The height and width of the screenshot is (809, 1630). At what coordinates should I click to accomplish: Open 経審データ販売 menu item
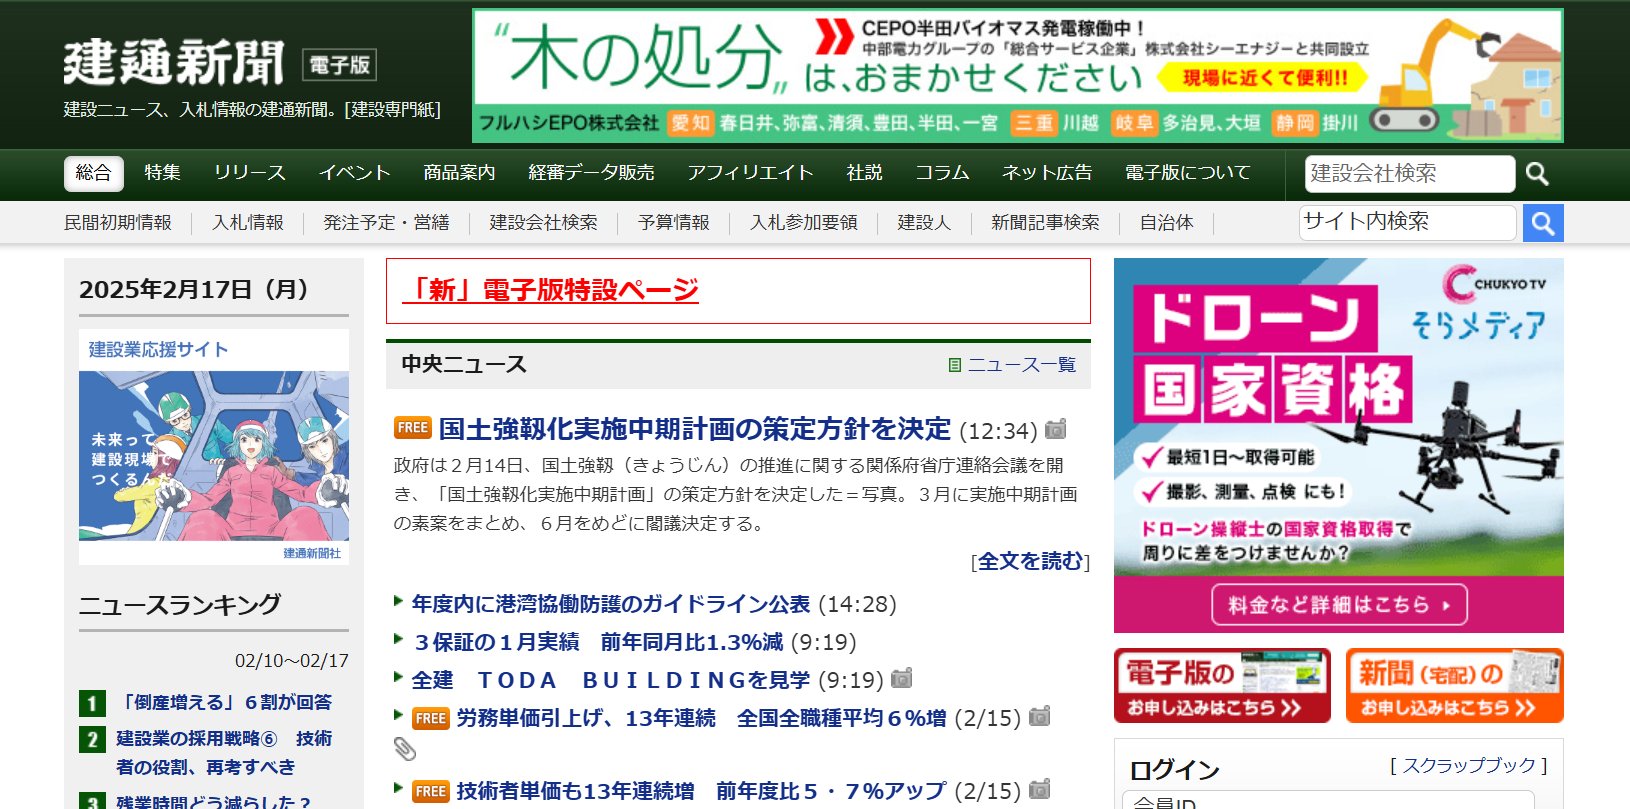tap(591, 173)
